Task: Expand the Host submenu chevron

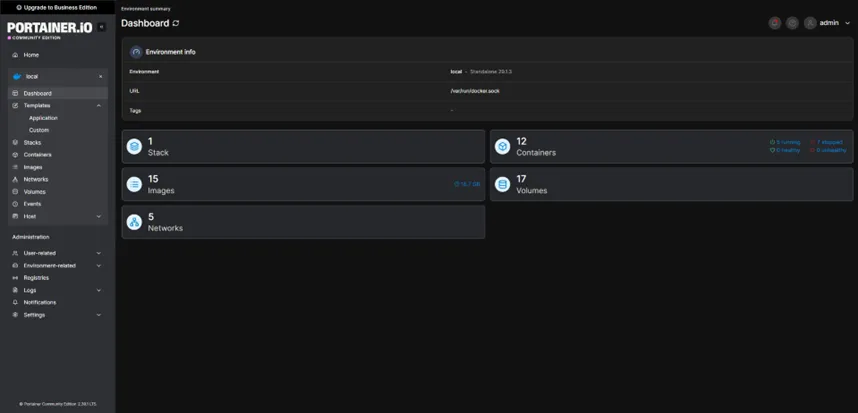Action: (98, 217)
